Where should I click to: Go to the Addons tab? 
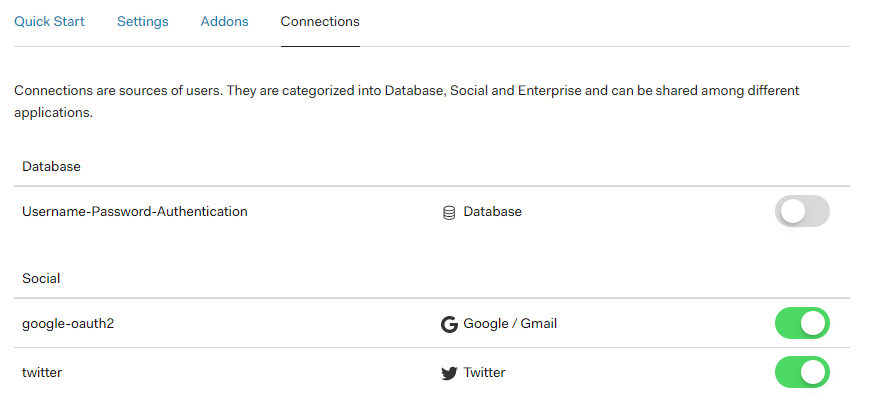224,21
